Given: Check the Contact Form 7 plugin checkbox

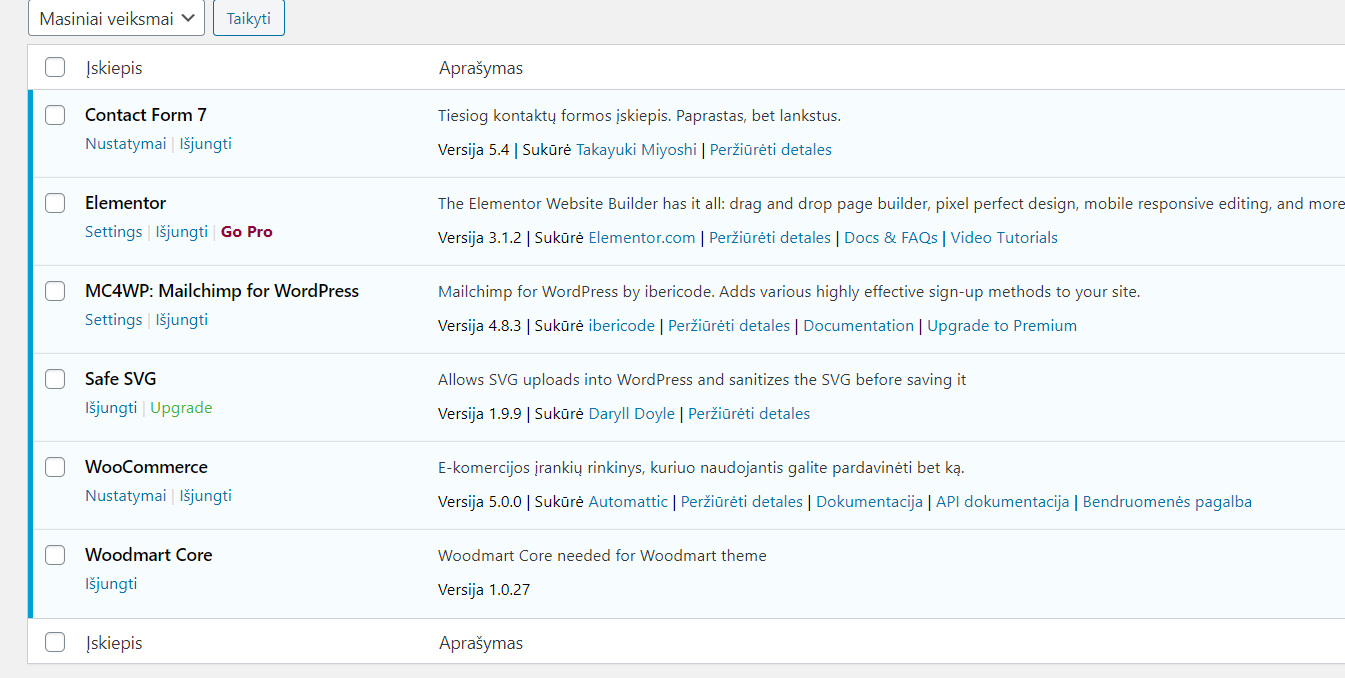Looking at the screenshot, I should point(55,115).
